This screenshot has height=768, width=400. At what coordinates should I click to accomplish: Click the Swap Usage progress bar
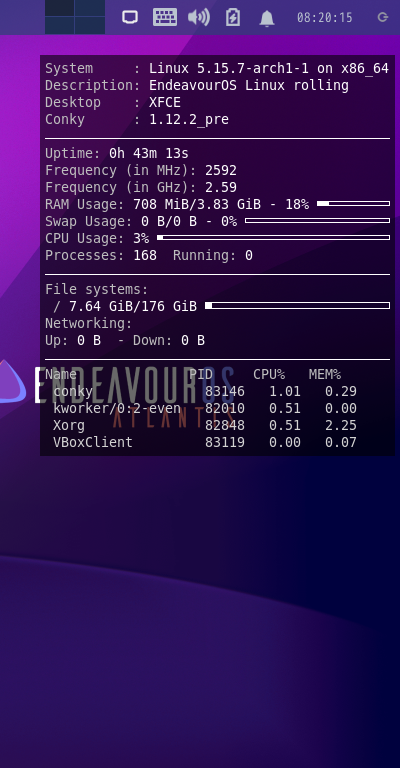tap(317, 220)
